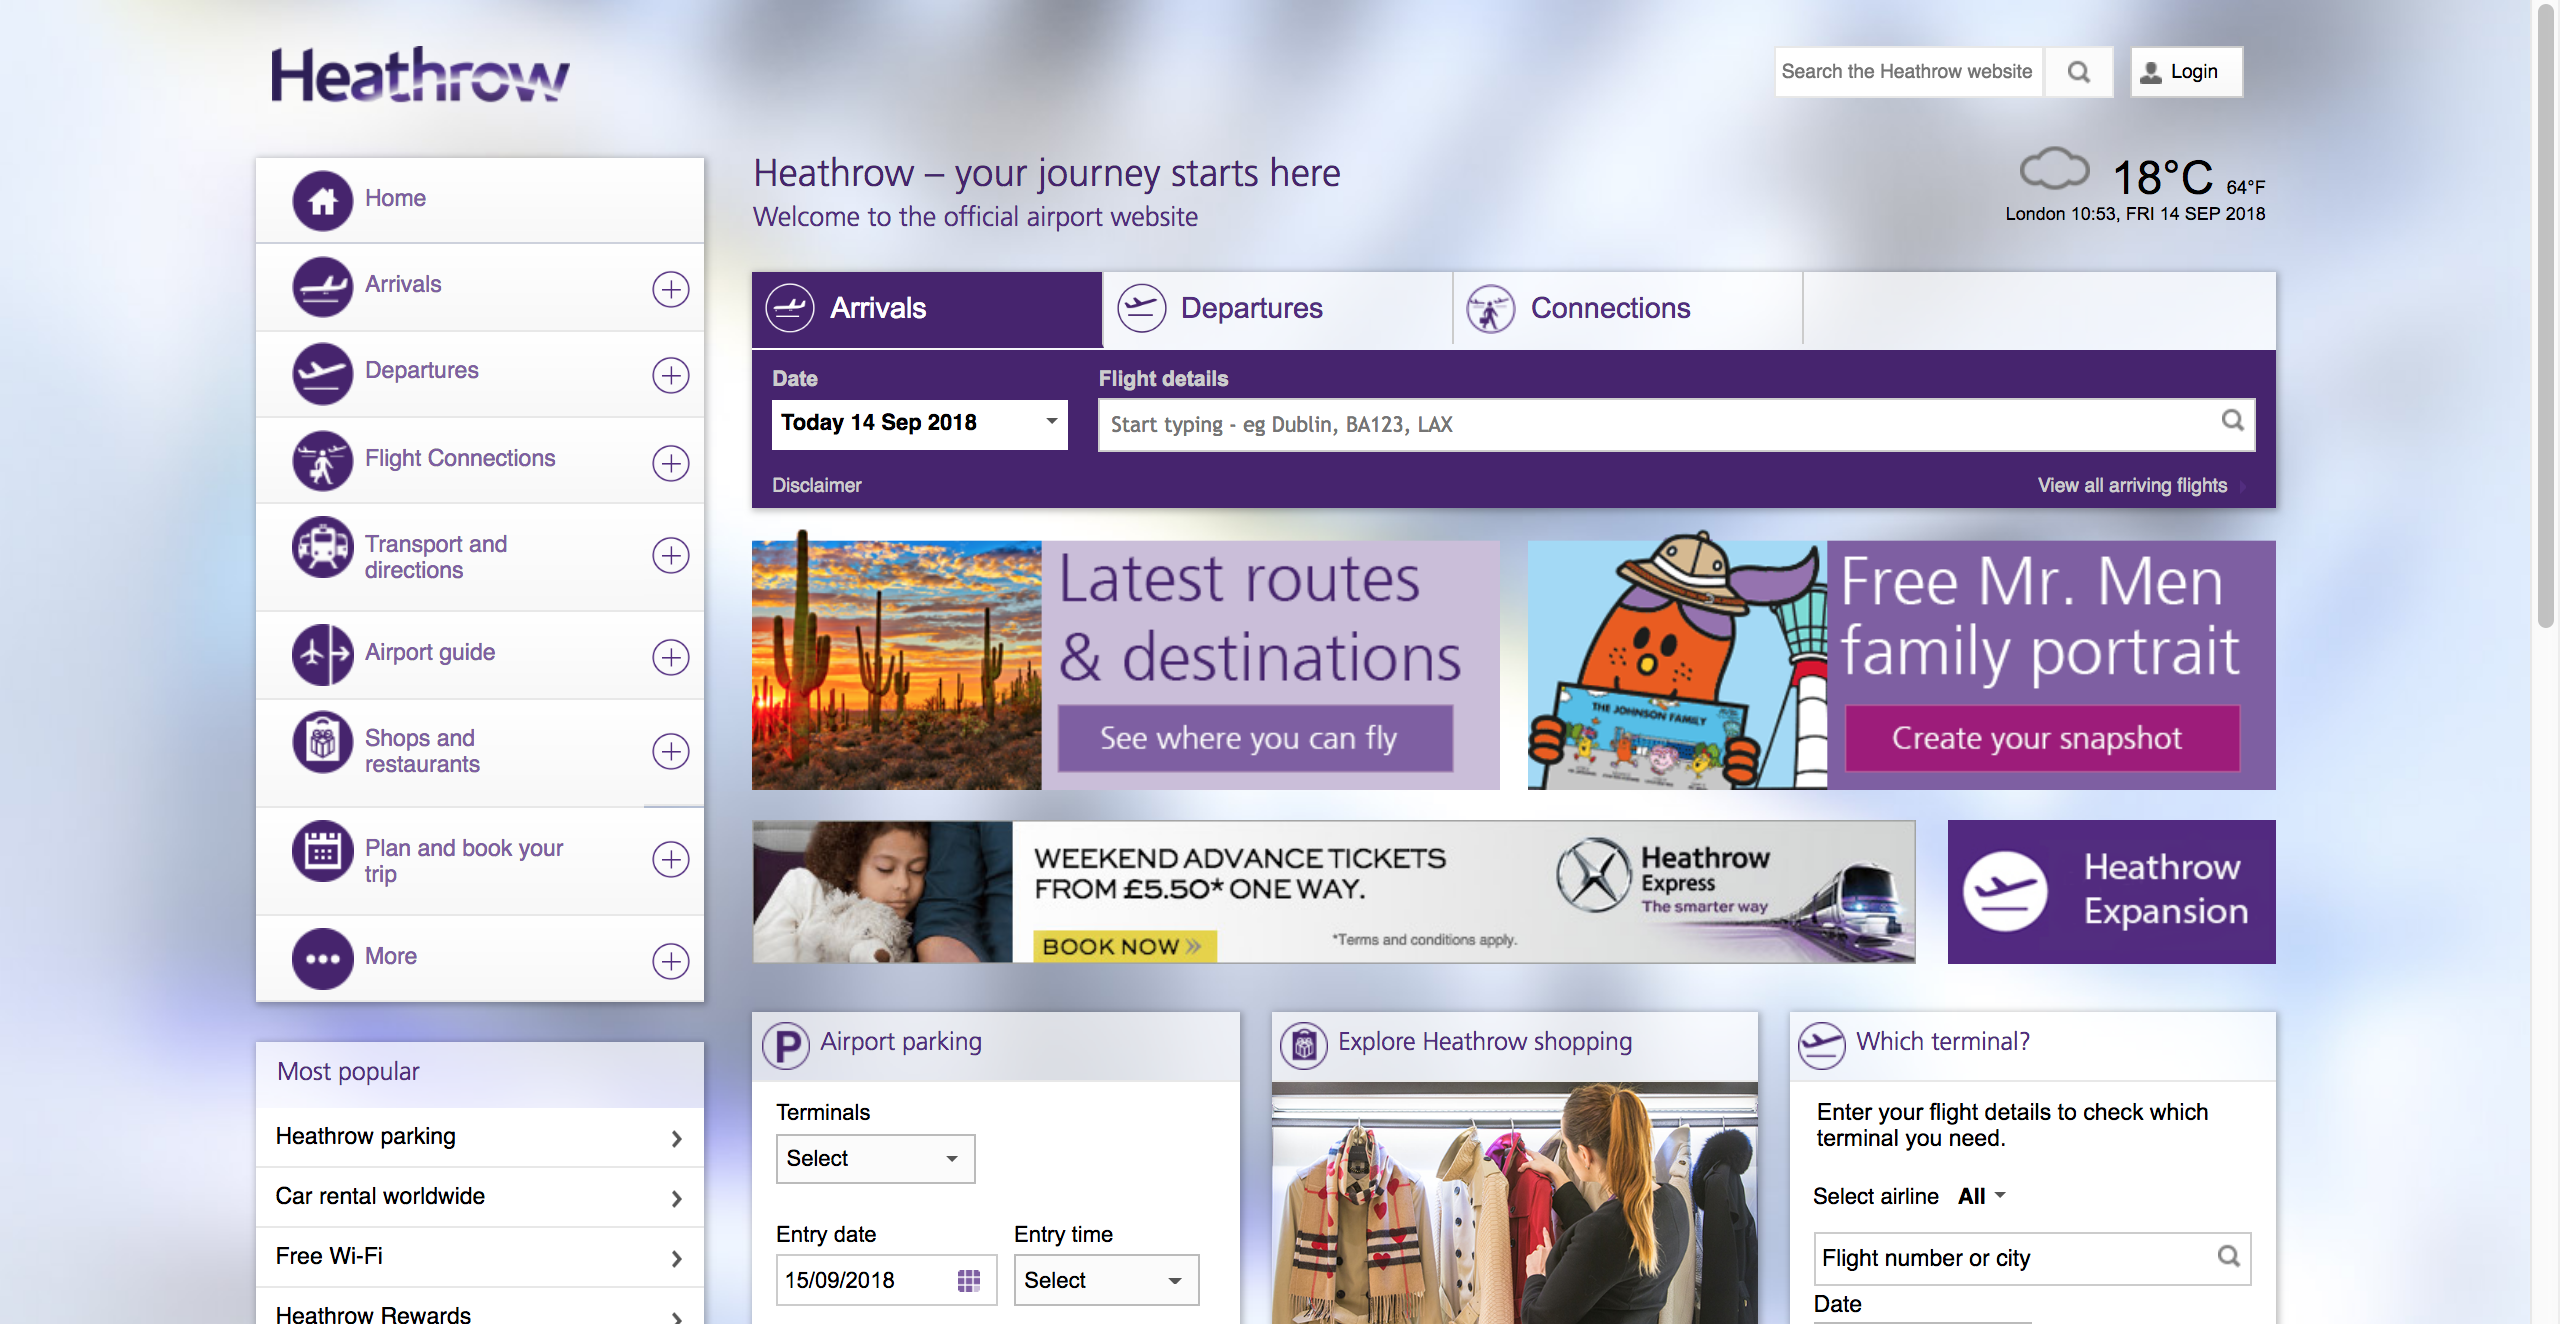Screen dimensions: 2560x1324
Task: Click the Transport and directions train icon
Action: [x=322, y=547]
